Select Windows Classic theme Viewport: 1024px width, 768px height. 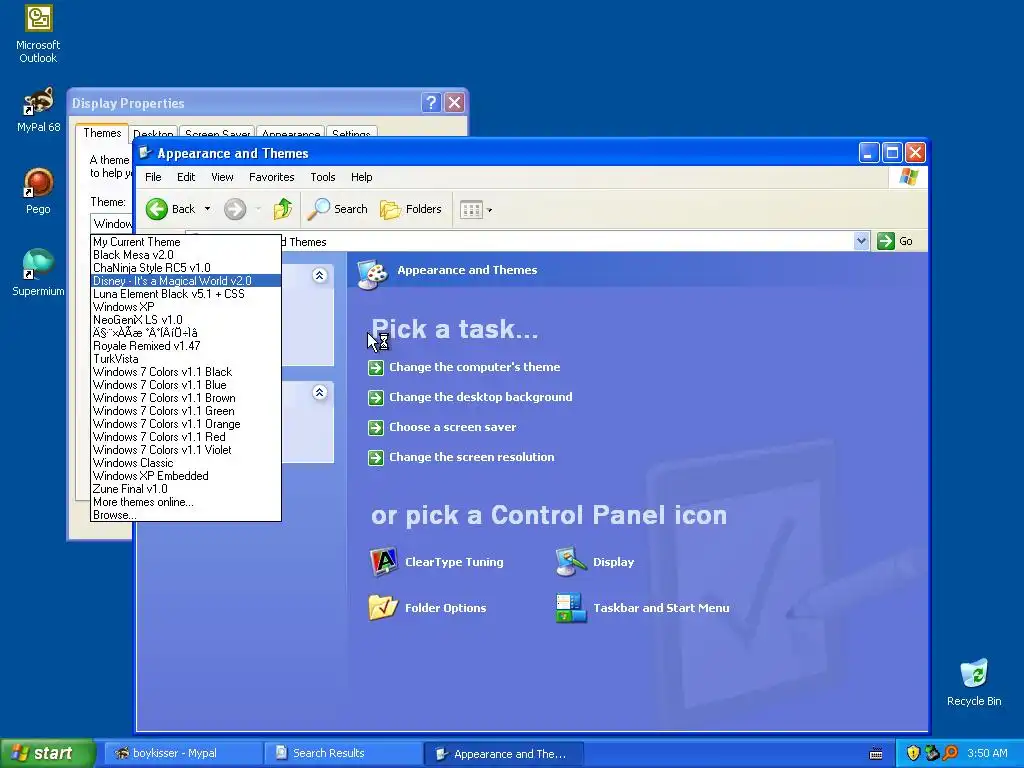pyautogui.click(x=186, y=463)
